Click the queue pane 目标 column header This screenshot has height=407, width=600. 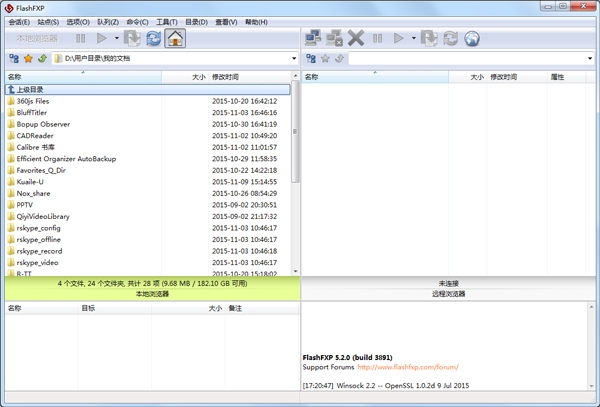pos(115,308)
